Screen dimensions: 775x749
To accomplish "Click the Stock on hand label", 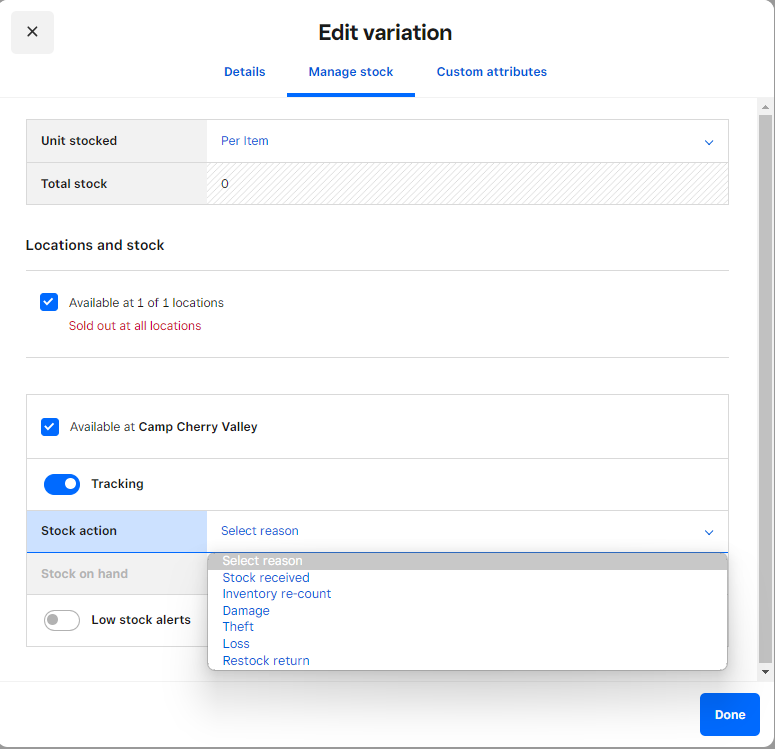I will click(x=85, y=574).
